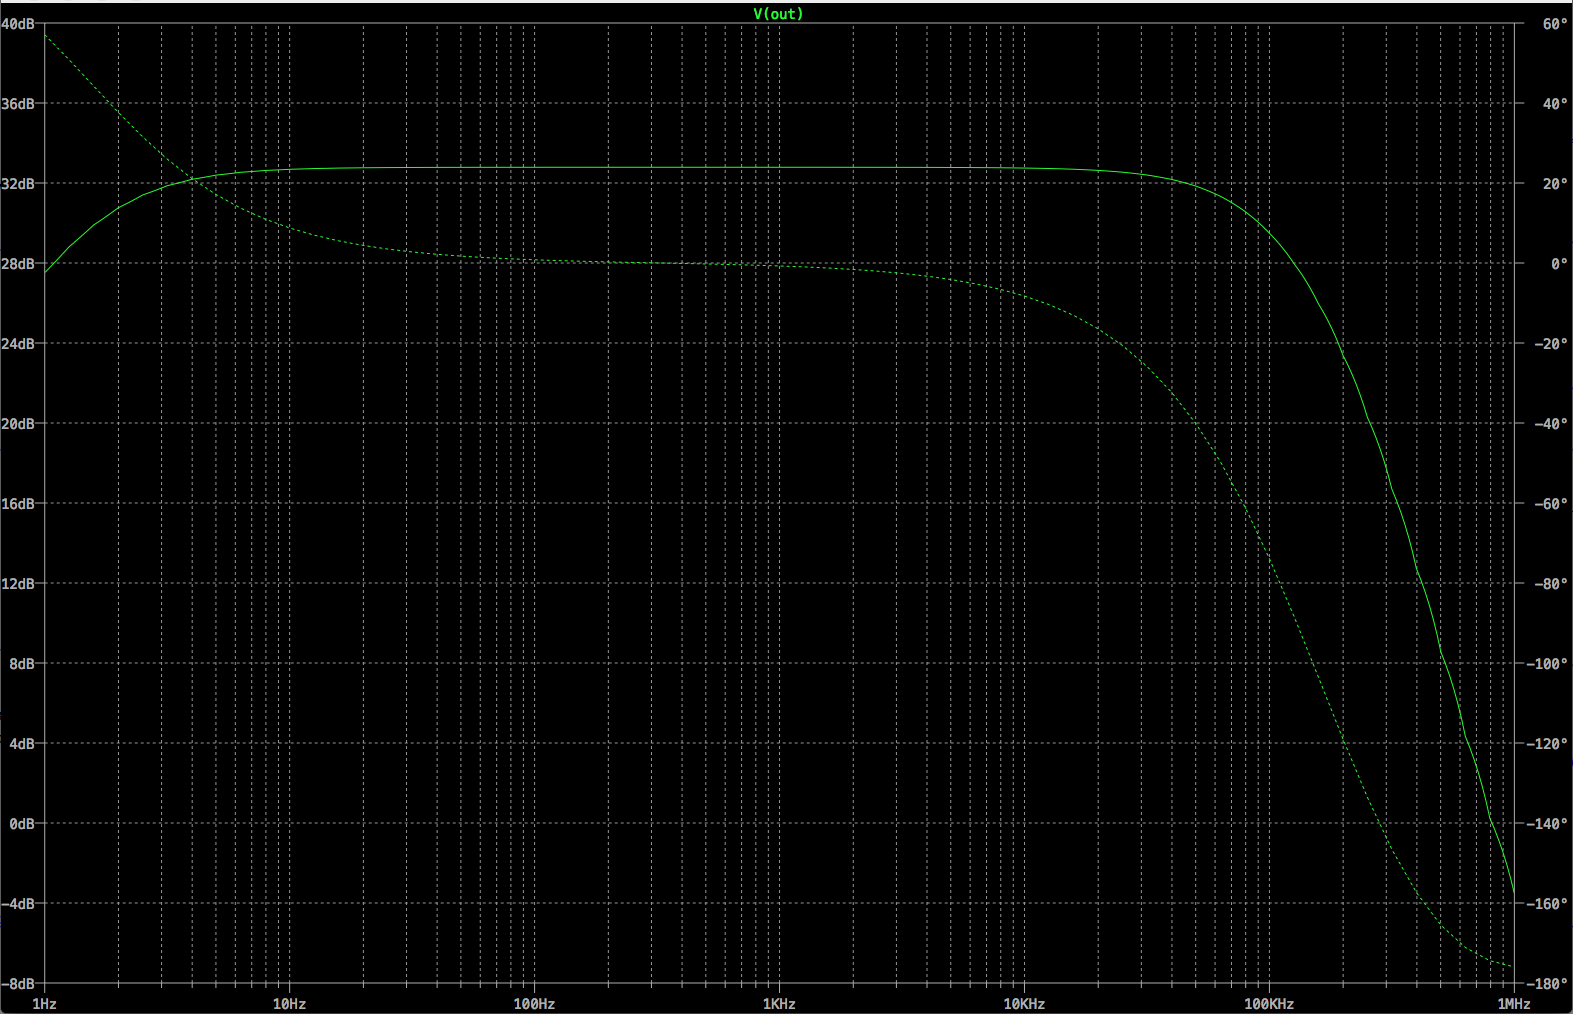
Task: Click the -120° phase axis label
Action: (1548, 744)
